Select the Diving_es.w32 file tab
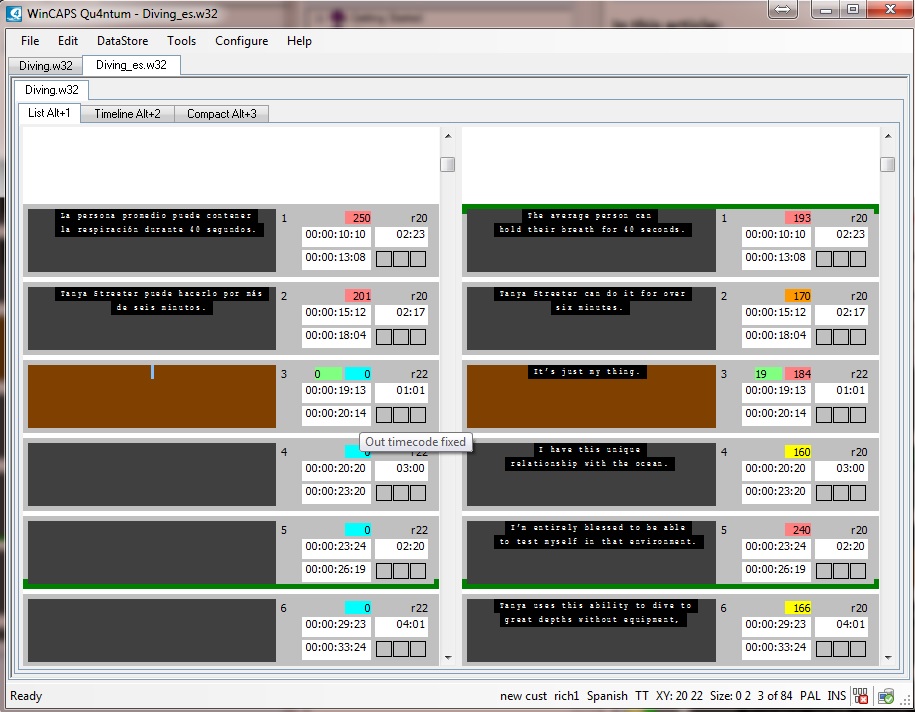915x712 pixels. click(131, 65)
